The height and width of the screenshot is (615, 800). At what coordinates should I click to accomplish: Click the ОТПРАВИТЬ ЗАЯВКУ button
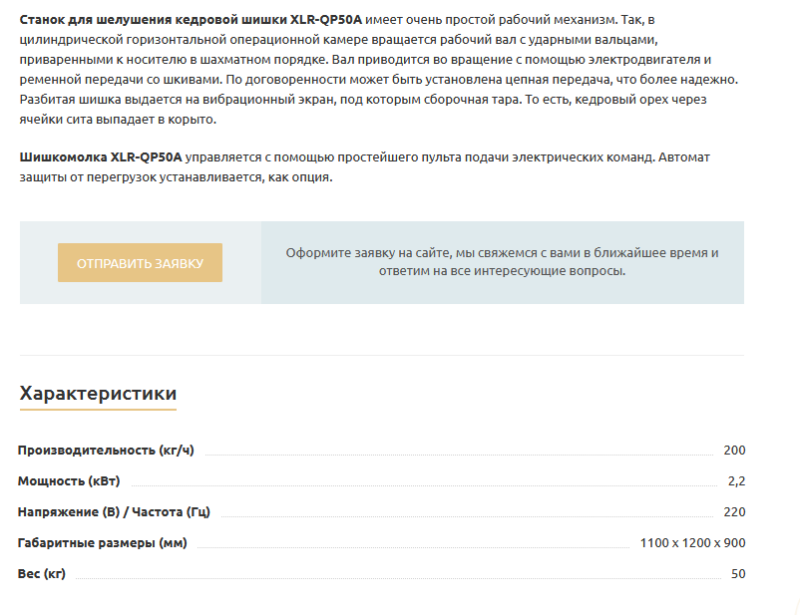coord(140,263)
